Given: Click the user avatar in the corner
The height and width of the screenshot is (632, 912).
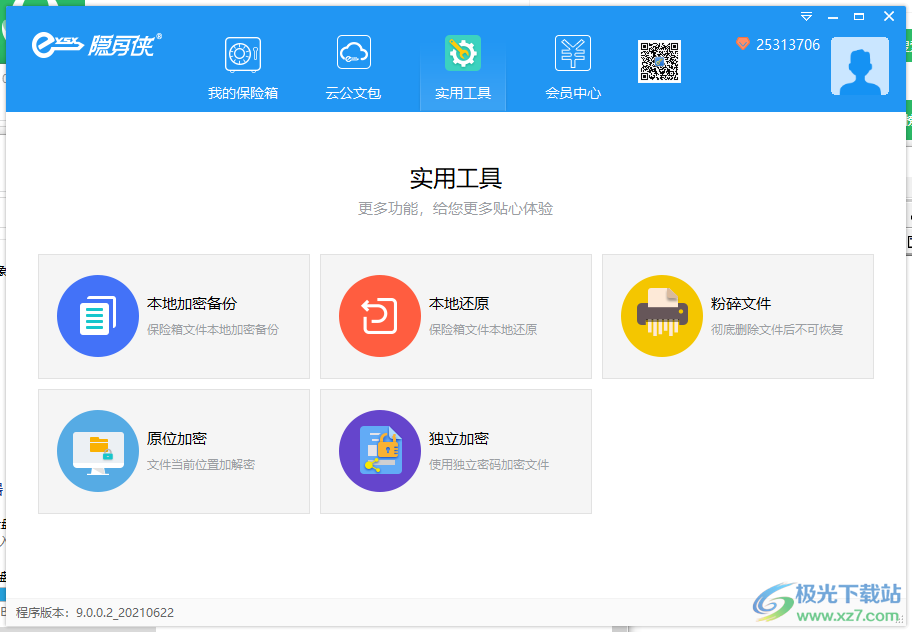Looking at the screenshot, I should [x=859, y=66].
